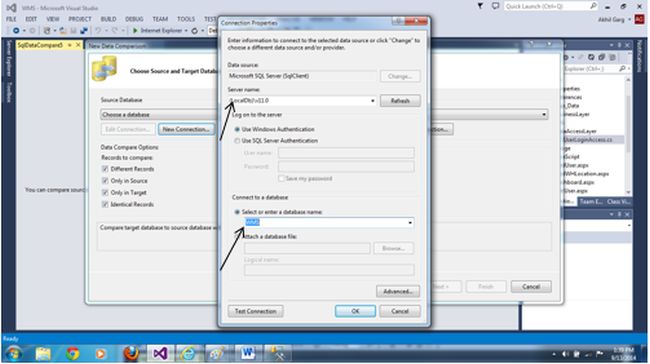Image resolution: width=650 pixels, height=364 pixels.
Task: Click Solution Explorer's Refresh icon
Action: pyautogui.click(x=591, y=57)
